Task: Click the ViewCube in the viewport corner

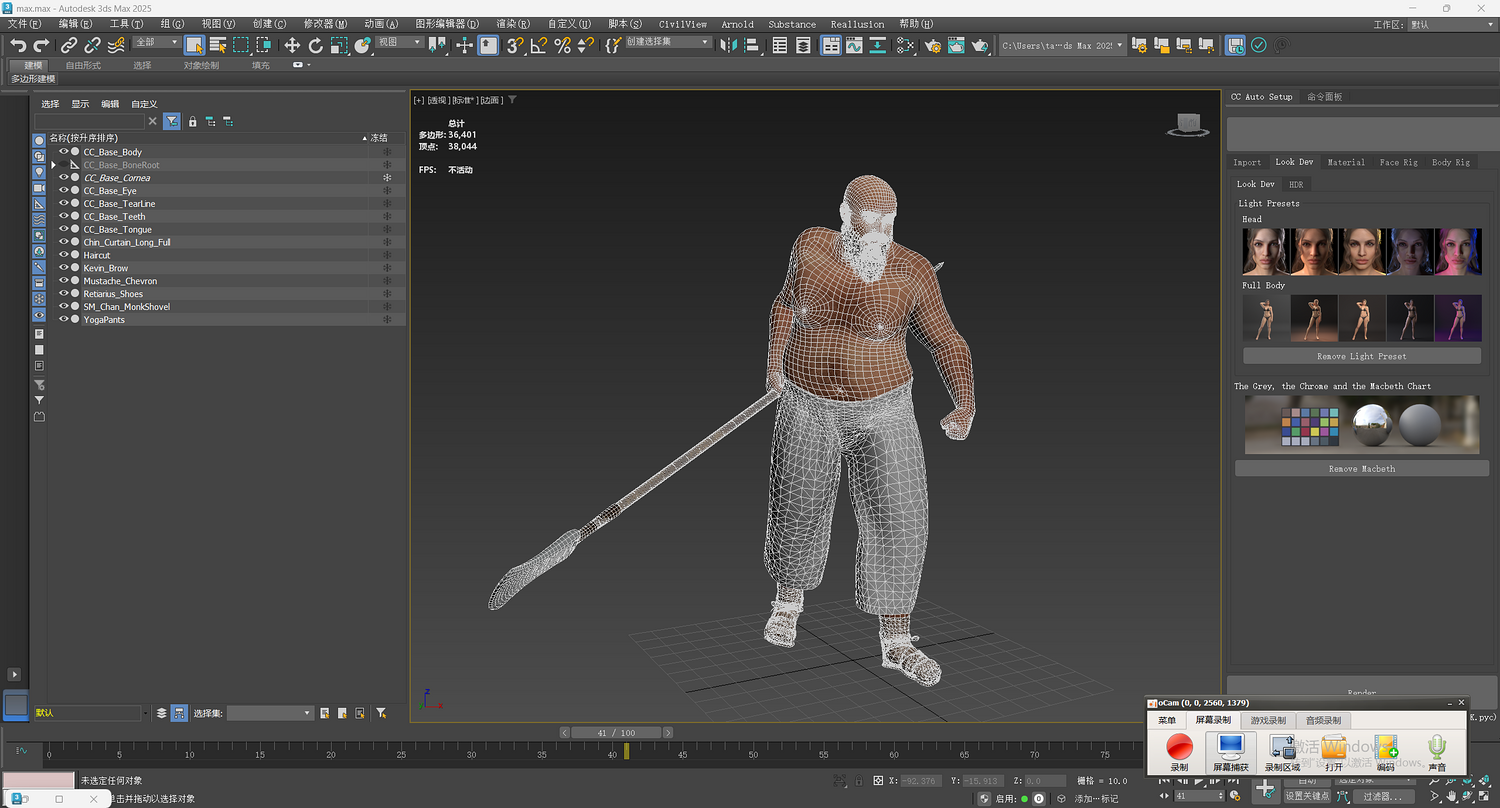Action: coord(1187,124)
